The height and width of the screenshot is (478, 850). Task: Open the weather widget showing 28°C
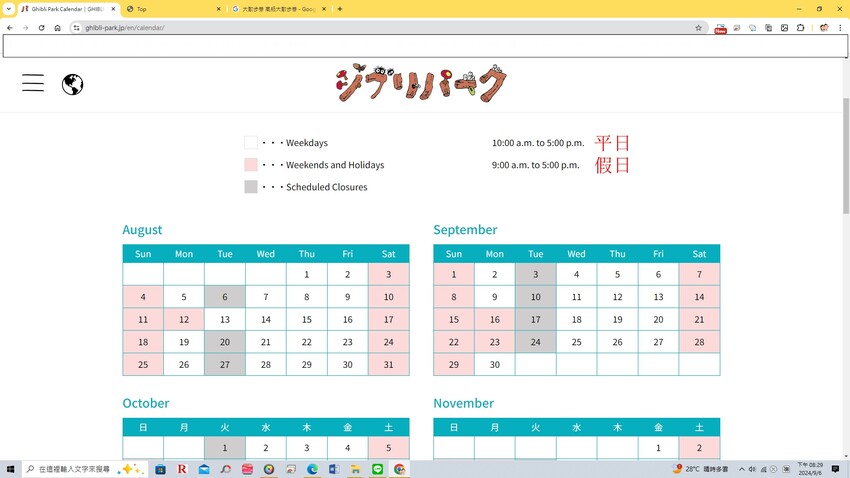700,469
